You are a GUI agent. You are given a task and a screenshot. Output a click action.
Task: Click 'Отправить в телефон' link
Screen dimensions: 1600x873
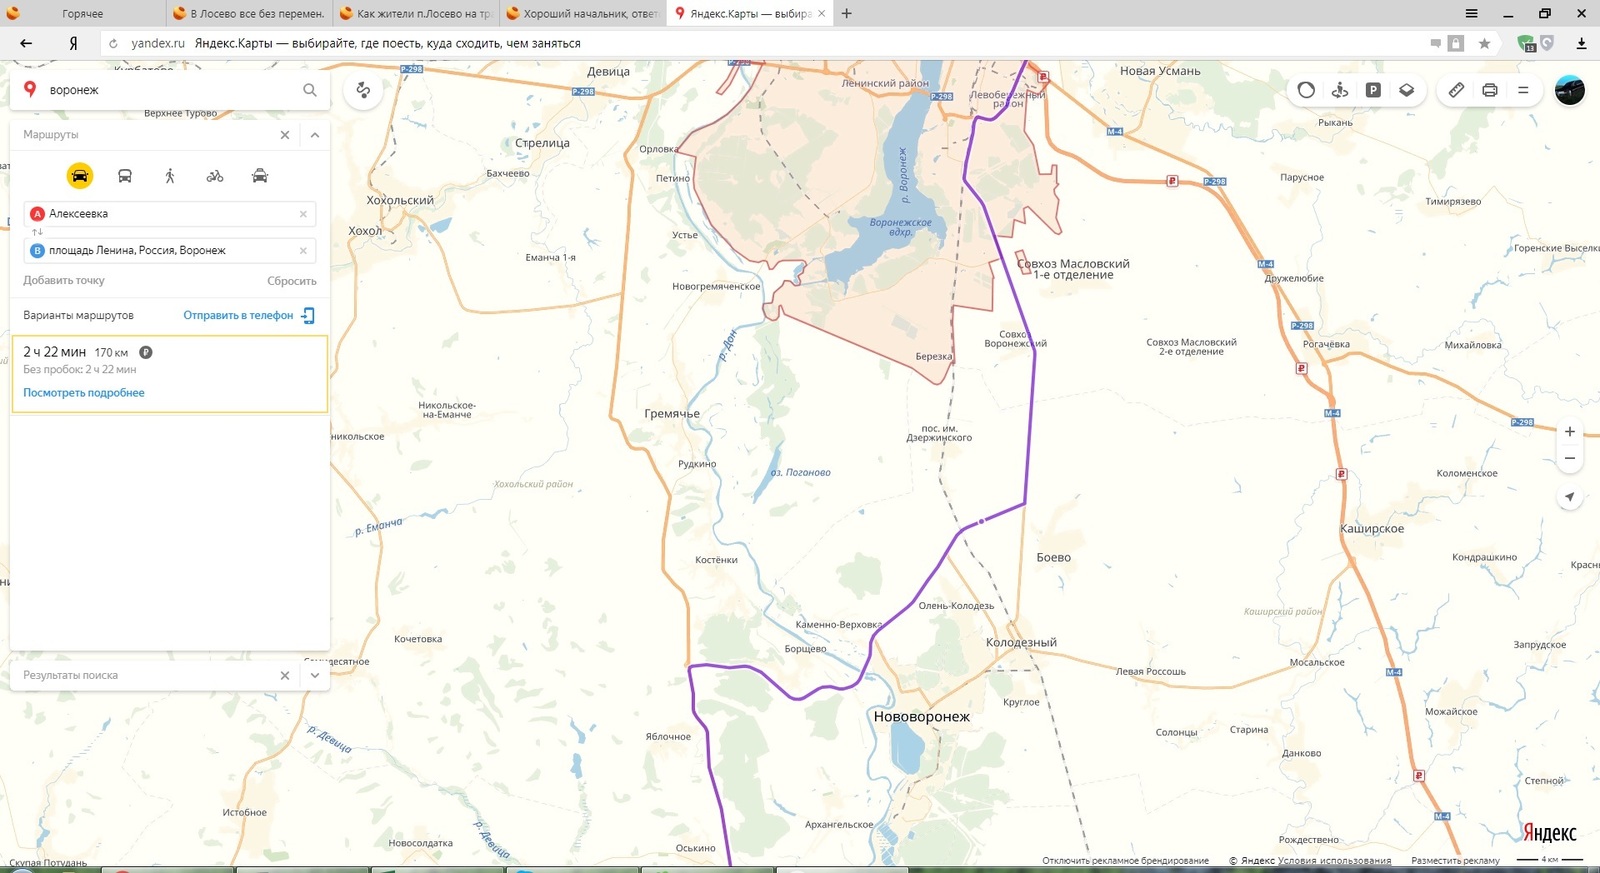238,315
